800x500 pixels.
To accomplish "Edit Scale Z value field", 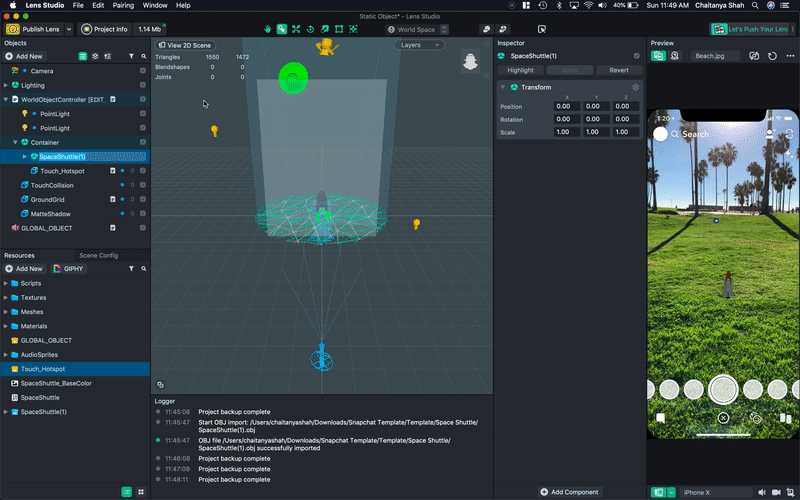I will (x=626, y=132).
